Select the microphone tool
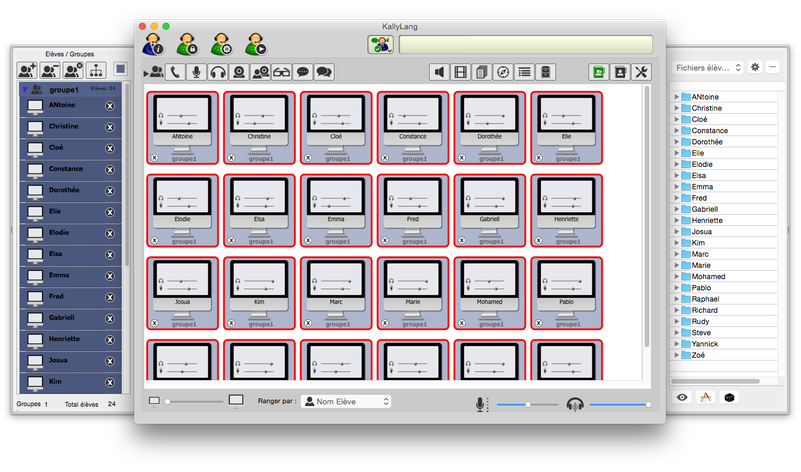Screen dimensions: 801x472 [x=196, y=72]
